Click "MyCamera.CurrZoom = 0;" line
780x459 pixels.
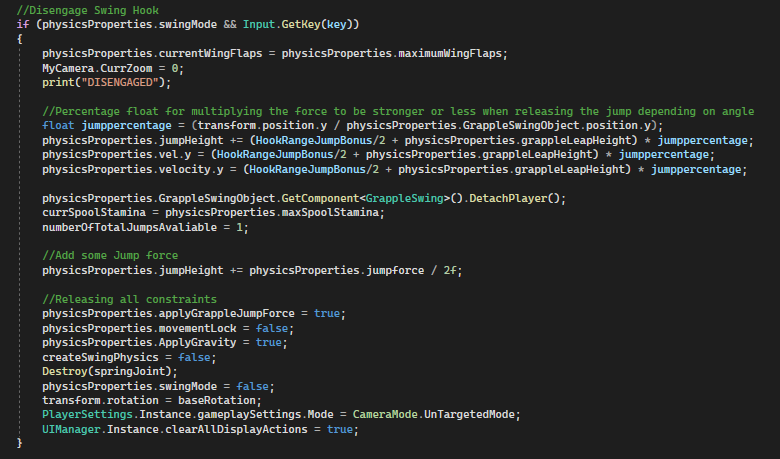[113, 68]
